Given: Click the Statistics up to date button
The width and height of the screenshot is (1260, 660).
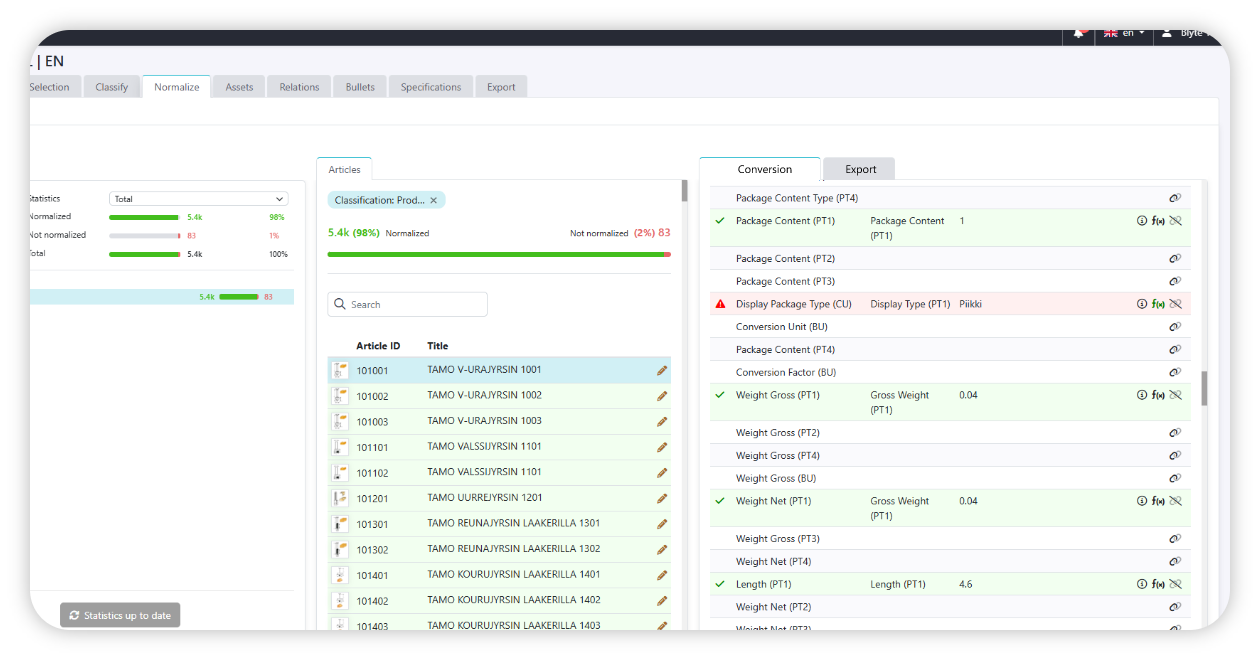Looking at the screenshot, I should 120,615.
